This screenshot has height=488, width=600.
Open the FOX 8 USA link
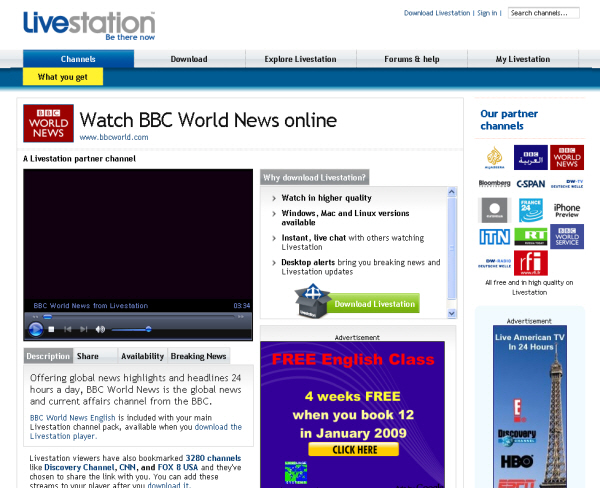tap(178, 467)
